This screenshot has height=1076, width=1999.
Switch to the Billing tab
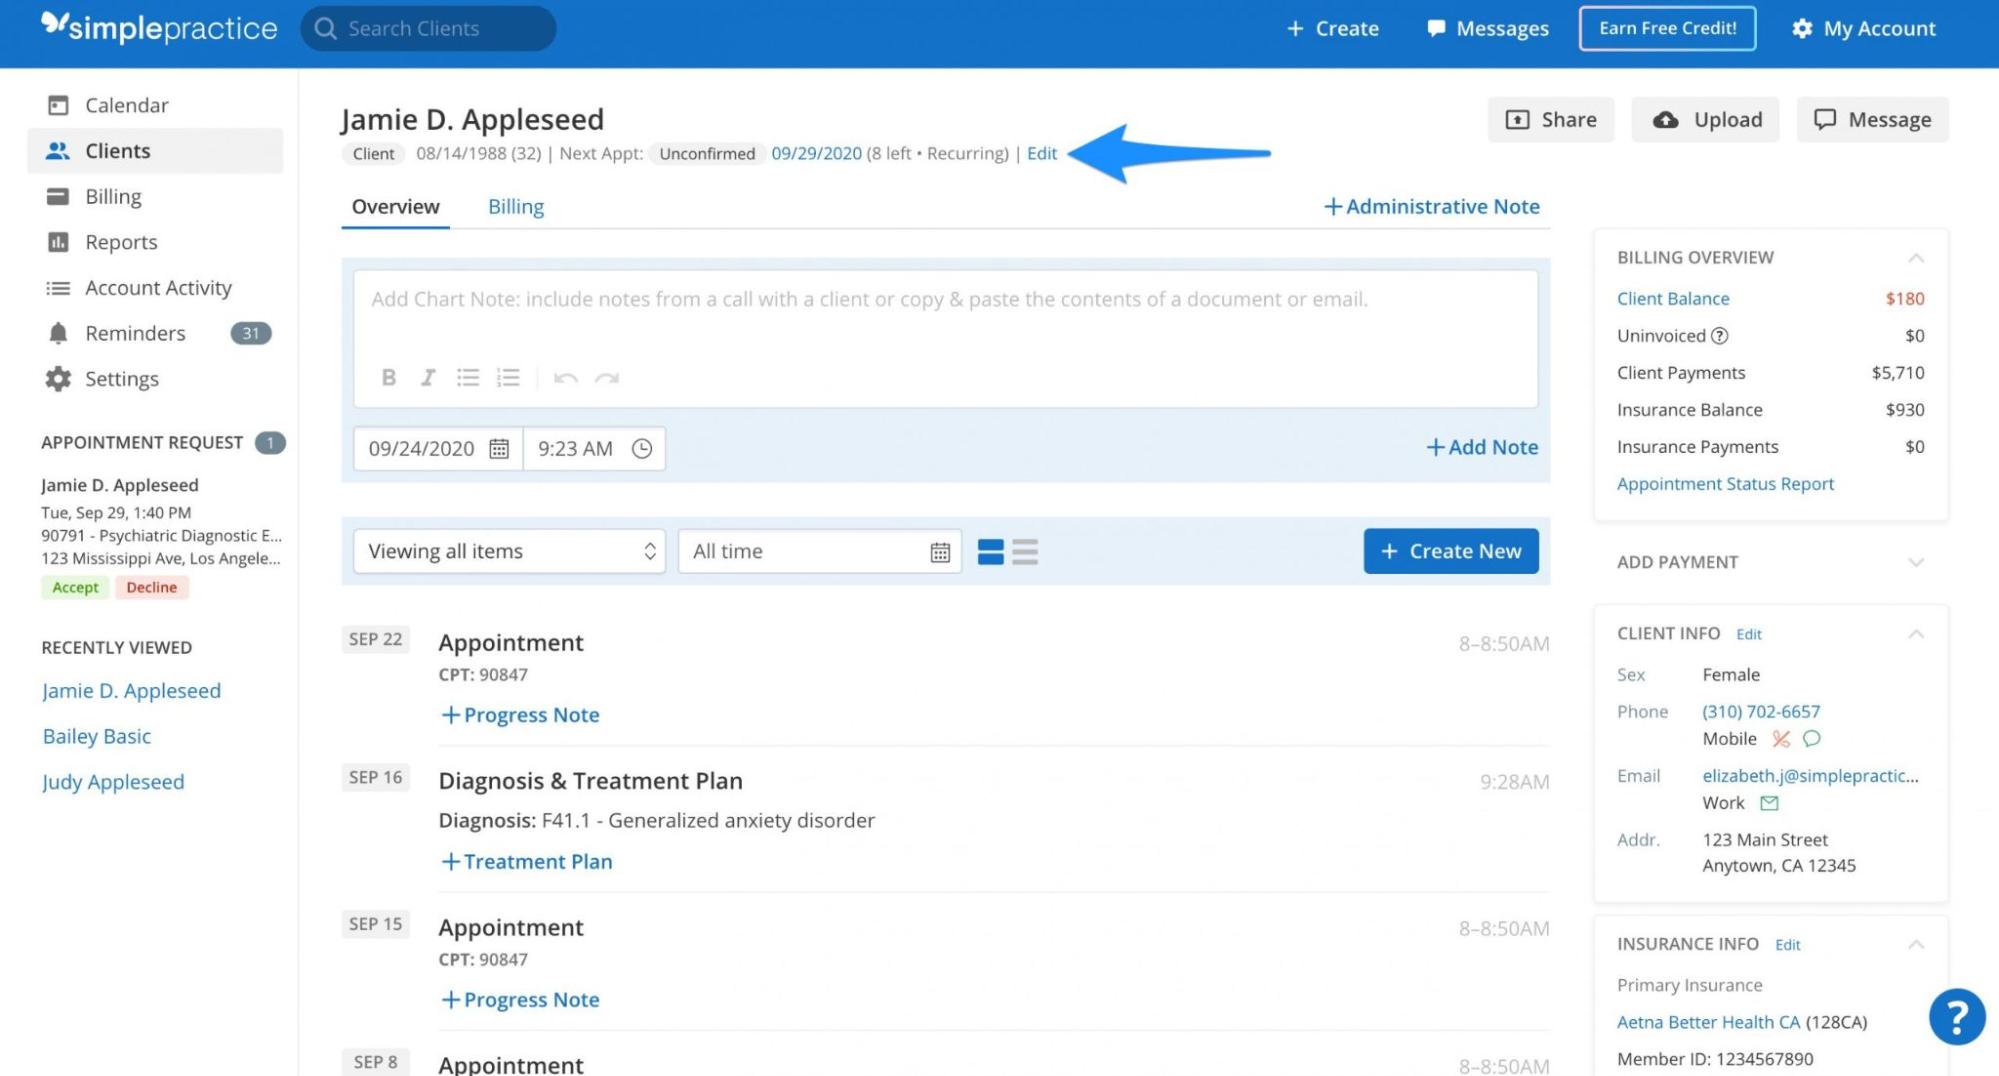point(516,206)
